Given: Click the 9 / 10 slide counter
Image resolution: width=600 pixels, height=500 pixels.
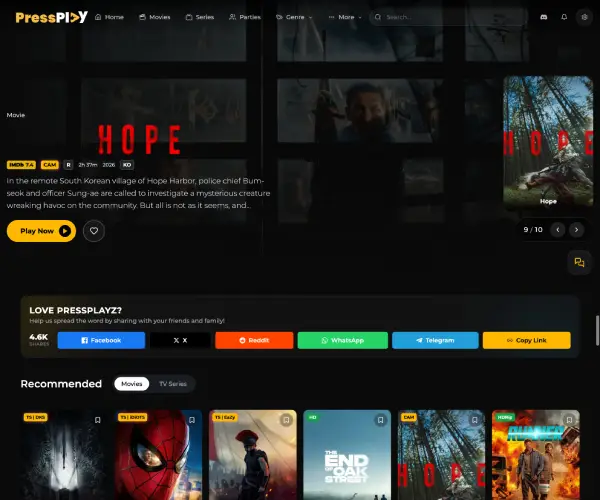Looking at the screenshot, I should click(533, 230).
